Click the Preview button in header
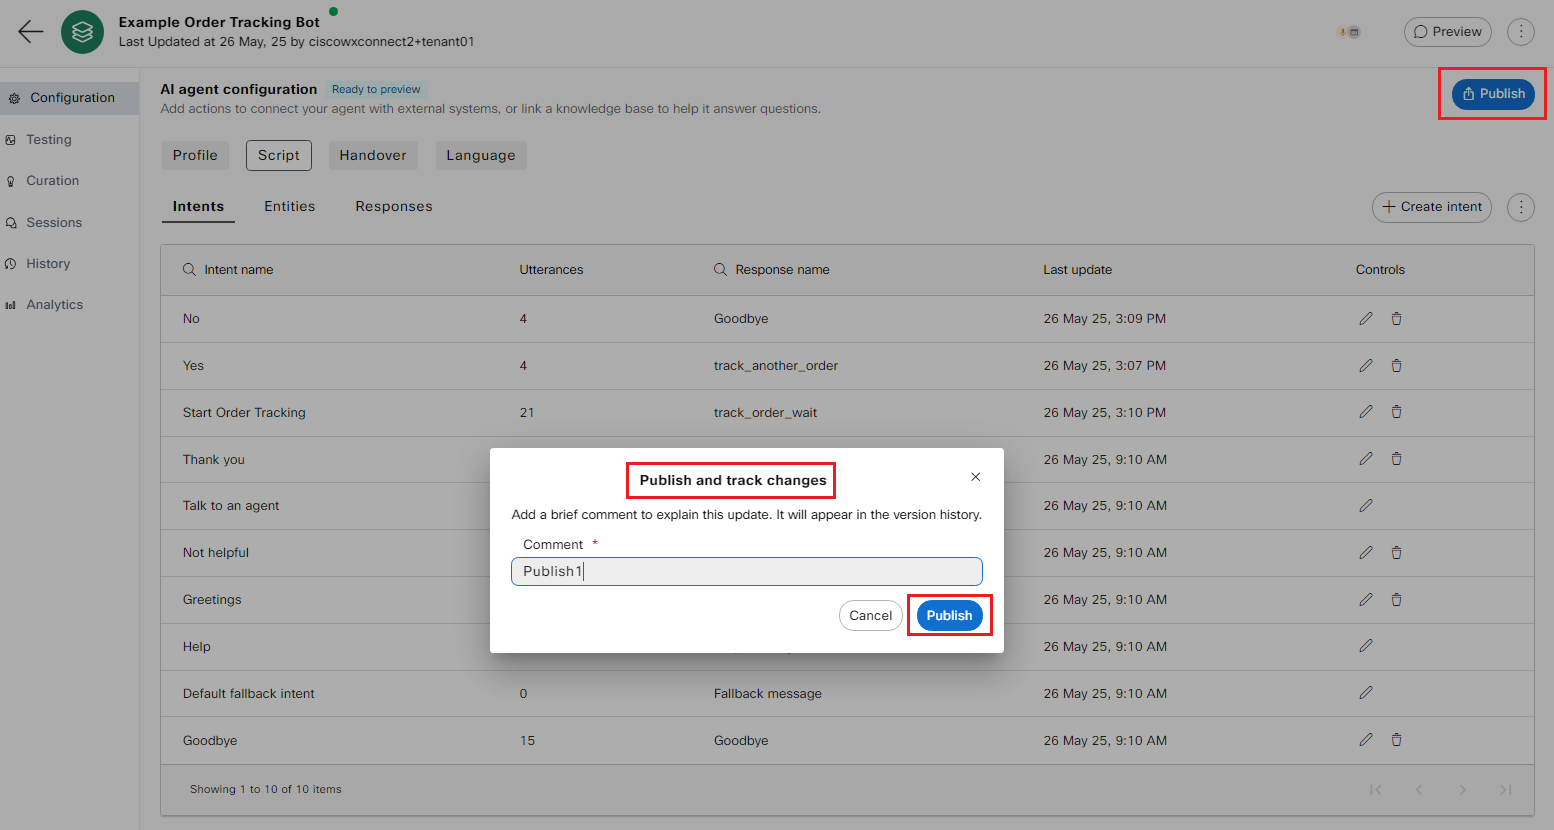Image resolution: width=1554 pixels, height=830 pixels. (x=1447, y=32)
